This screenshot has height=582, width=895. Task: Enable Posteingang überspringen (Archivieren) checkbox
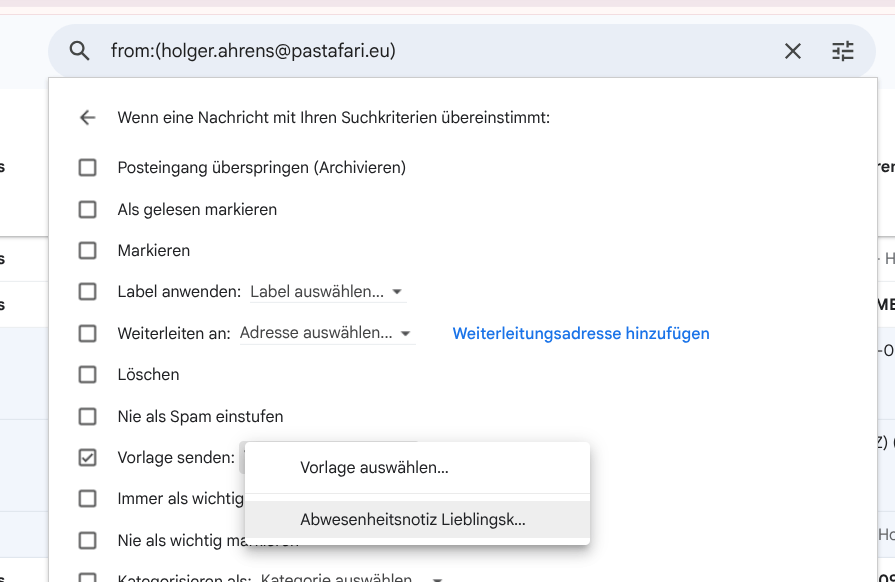(88, 168)
